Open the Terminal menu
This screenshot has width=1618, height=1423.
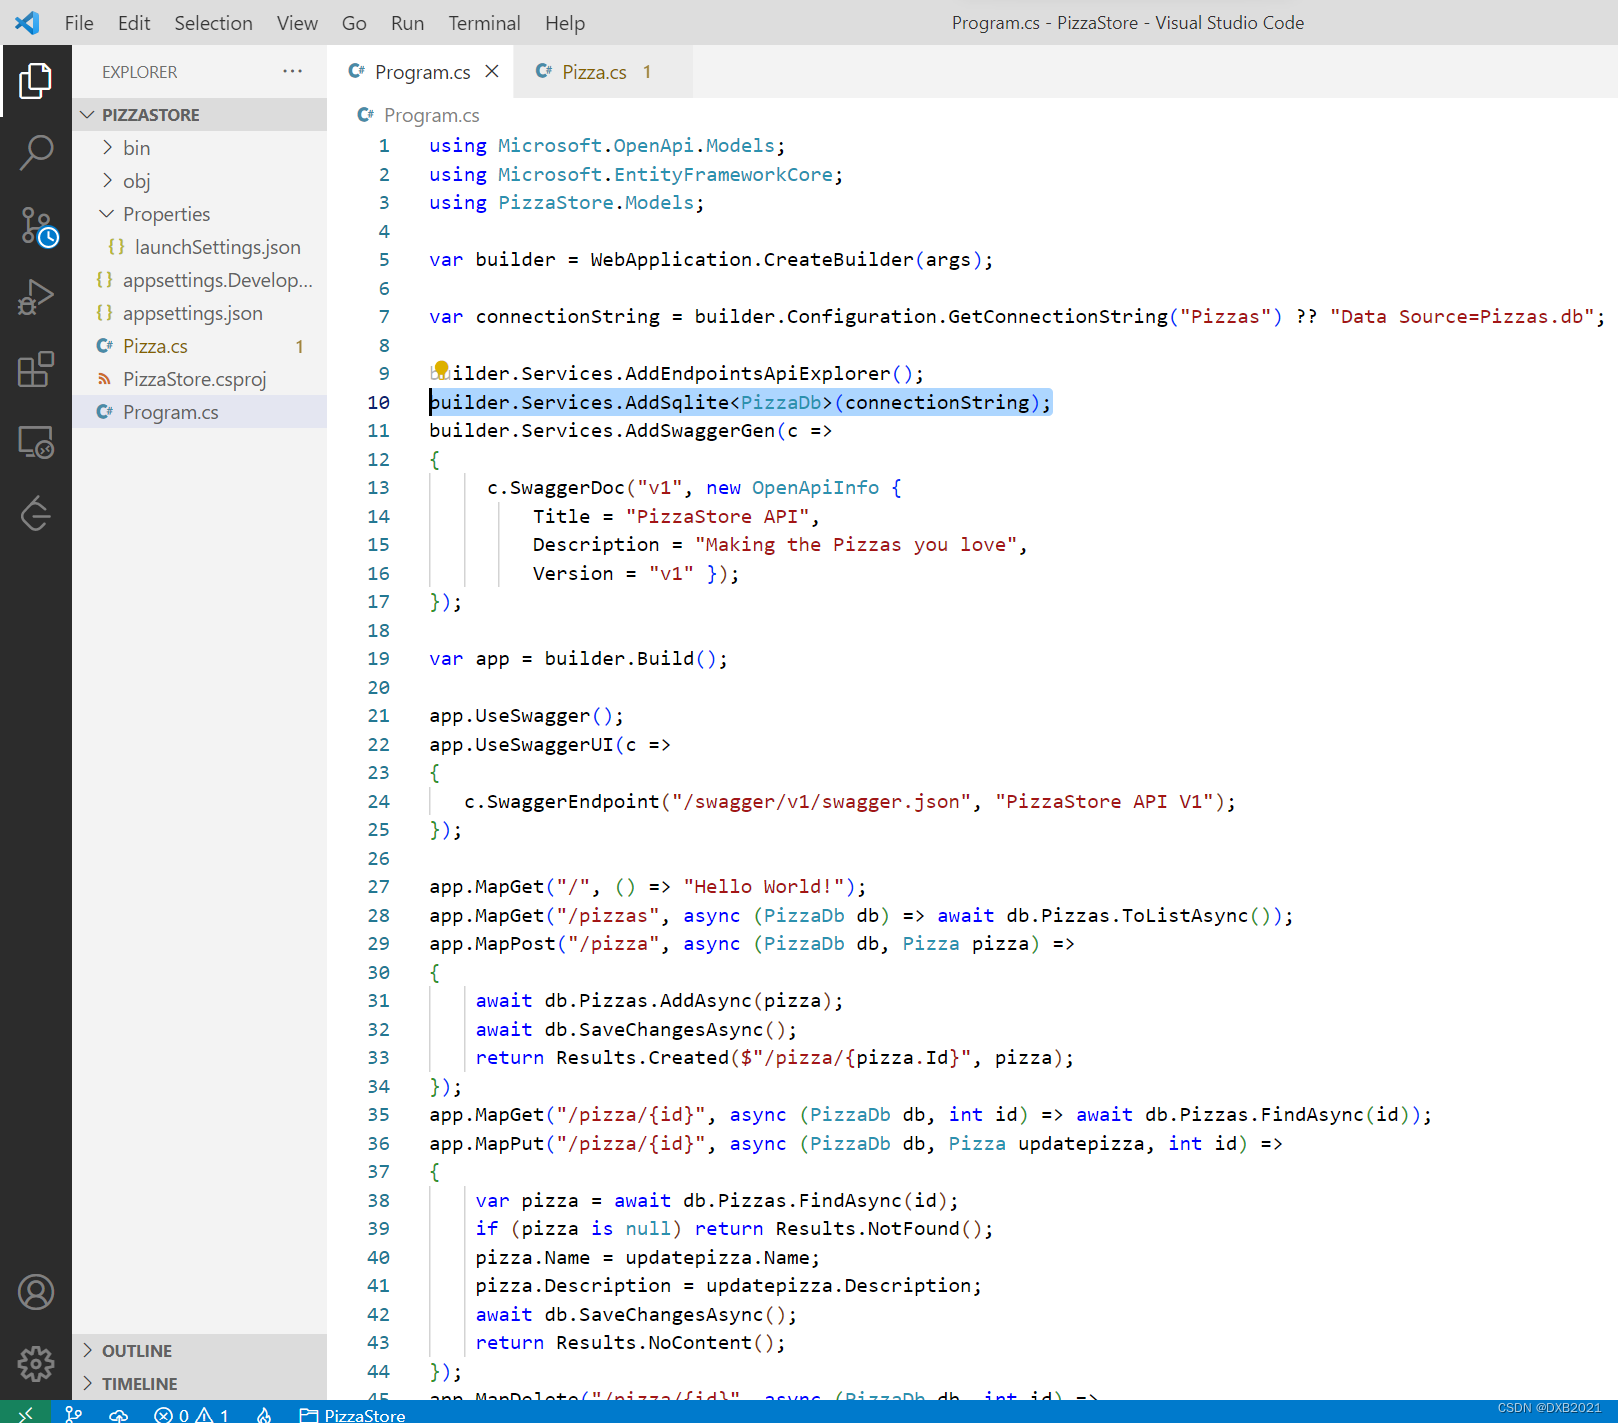(x=484, y=23)
